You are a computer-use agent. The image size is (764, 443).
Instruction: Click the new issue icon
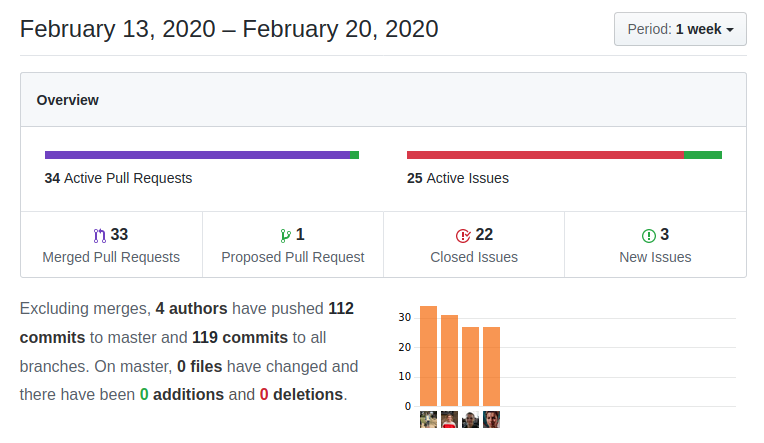pos(649,236)
